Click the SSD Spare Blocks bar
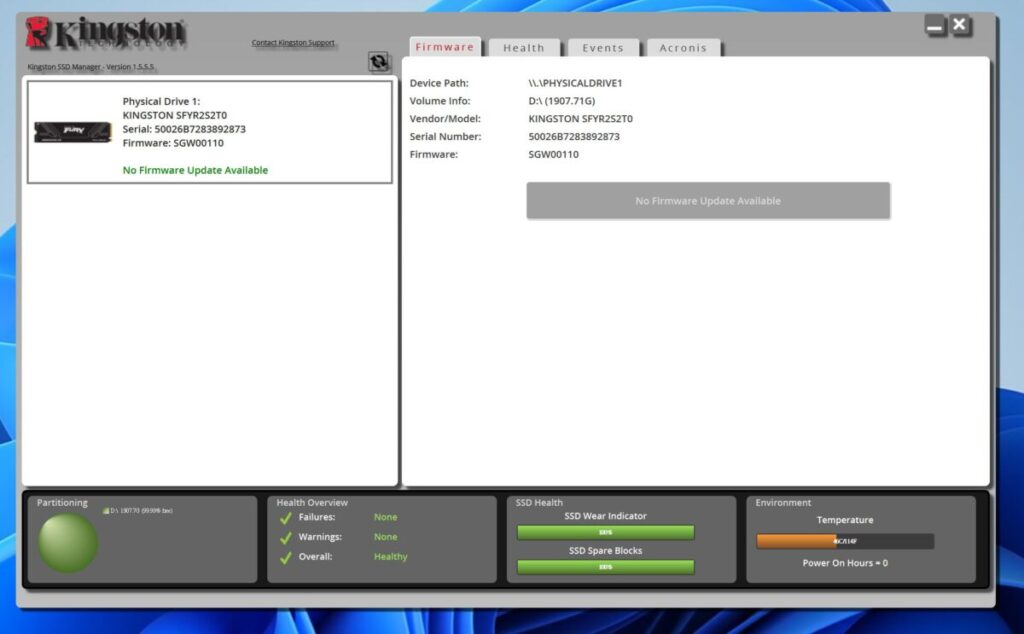The width and height of the screenshot is (1024, 634). pos(605,567)
